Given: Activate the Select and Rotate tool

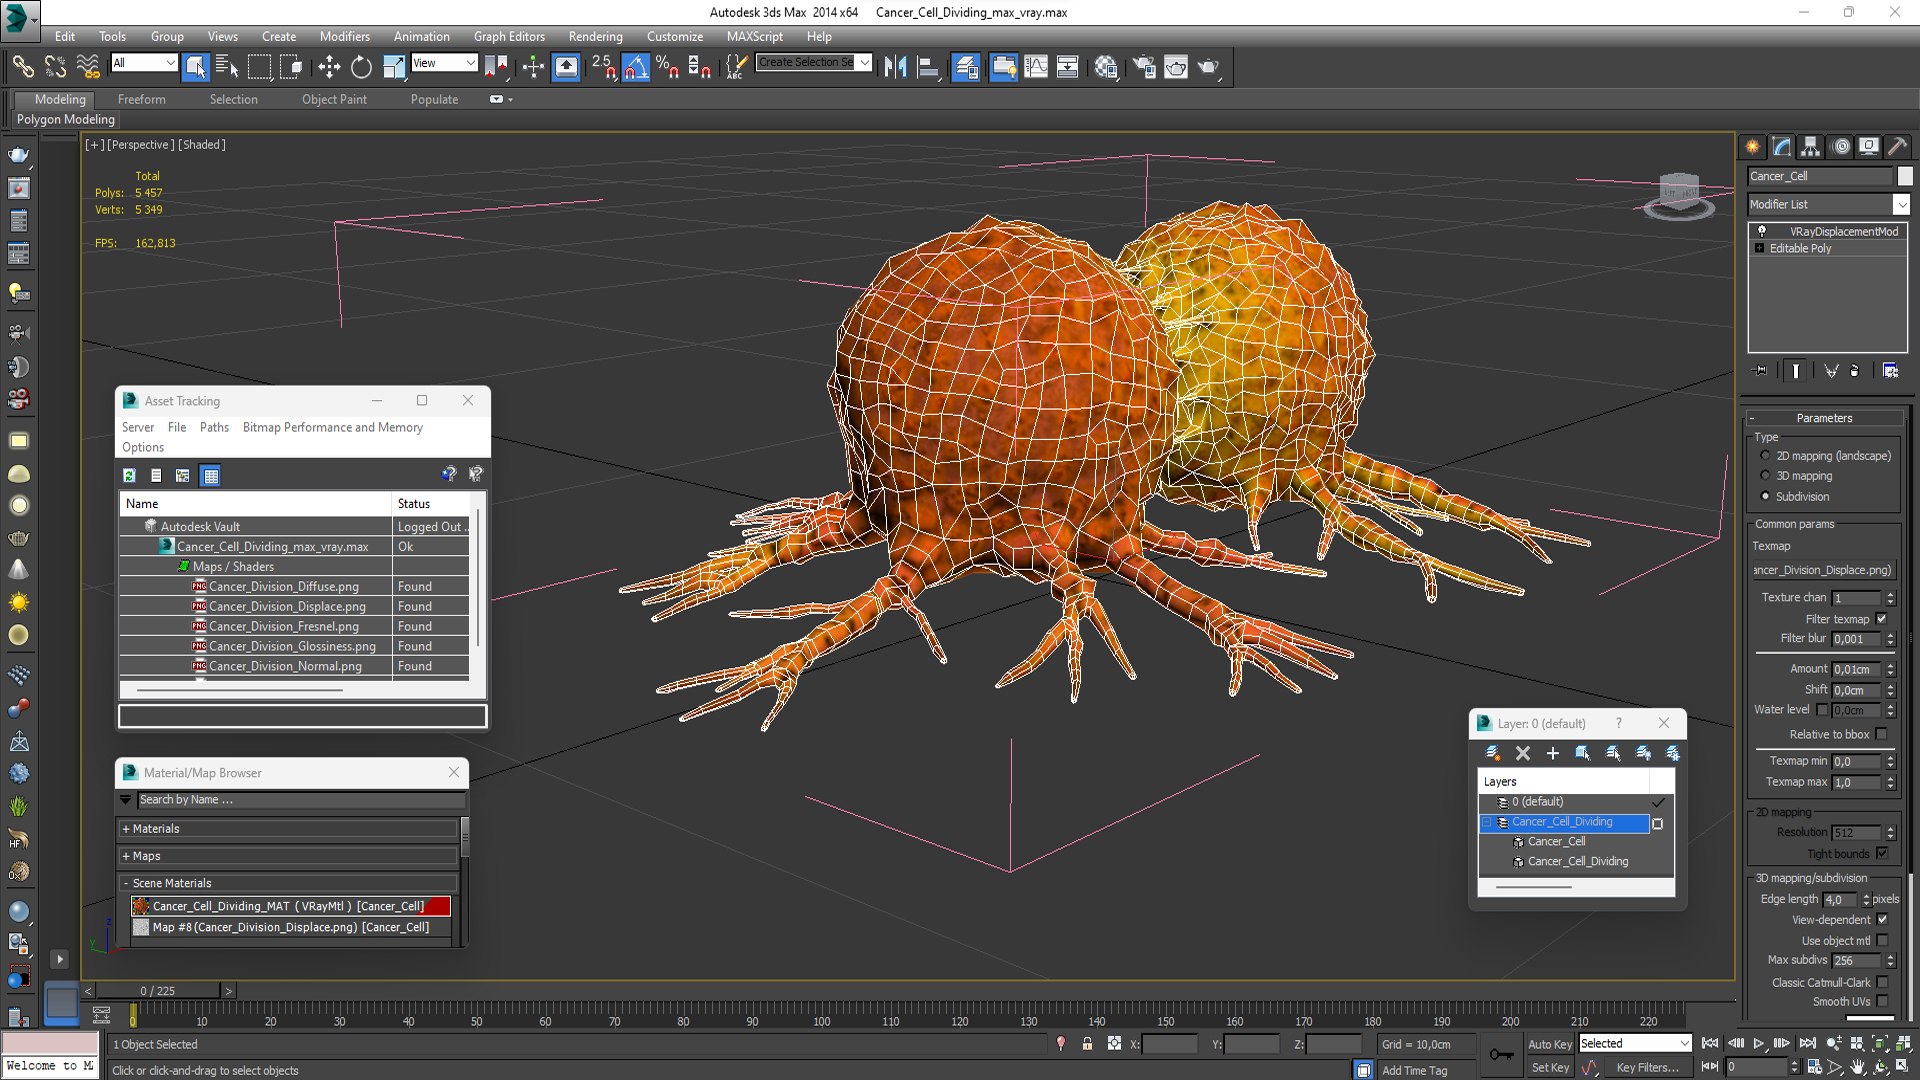Looking at the screenshot, I should [x=361, y=67].
